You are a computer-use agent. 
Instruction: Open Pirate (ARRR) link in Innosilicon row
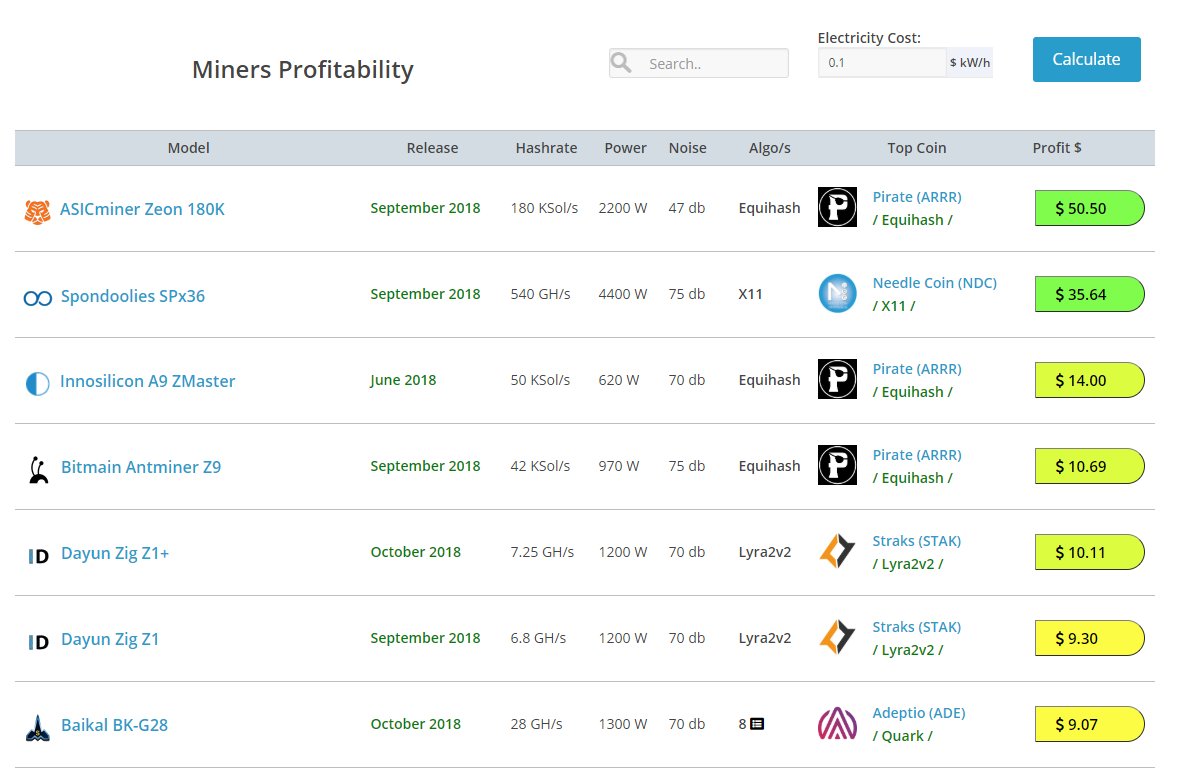pyautogui.click(x=917, y=369)
